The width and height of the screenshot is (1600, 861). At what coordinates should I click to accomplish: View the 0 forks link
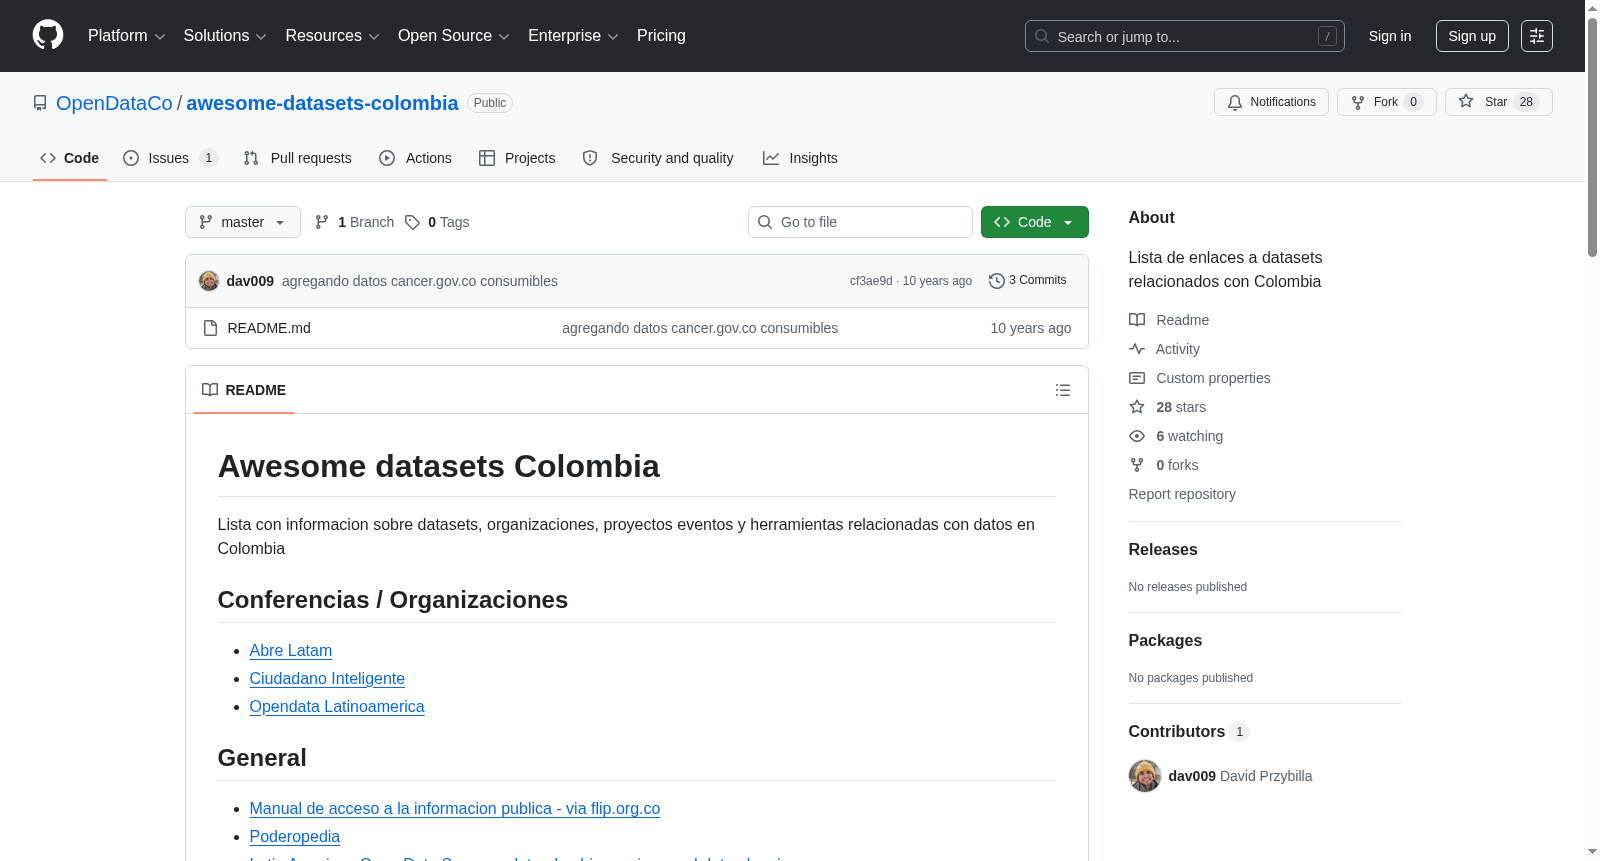tap(1164, 465)
